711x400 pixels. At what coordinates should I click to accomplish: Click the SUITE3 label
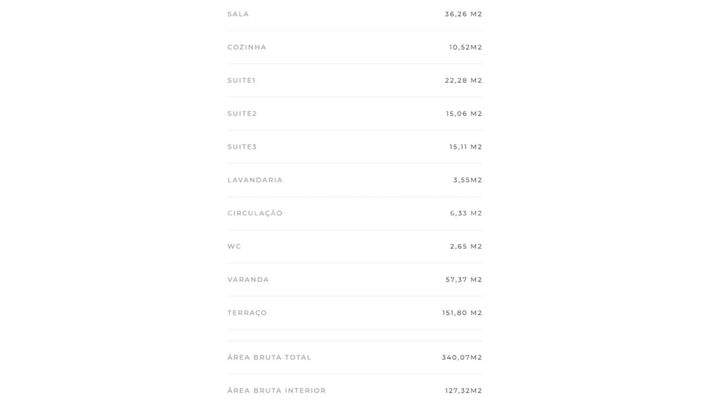point(242,147)
